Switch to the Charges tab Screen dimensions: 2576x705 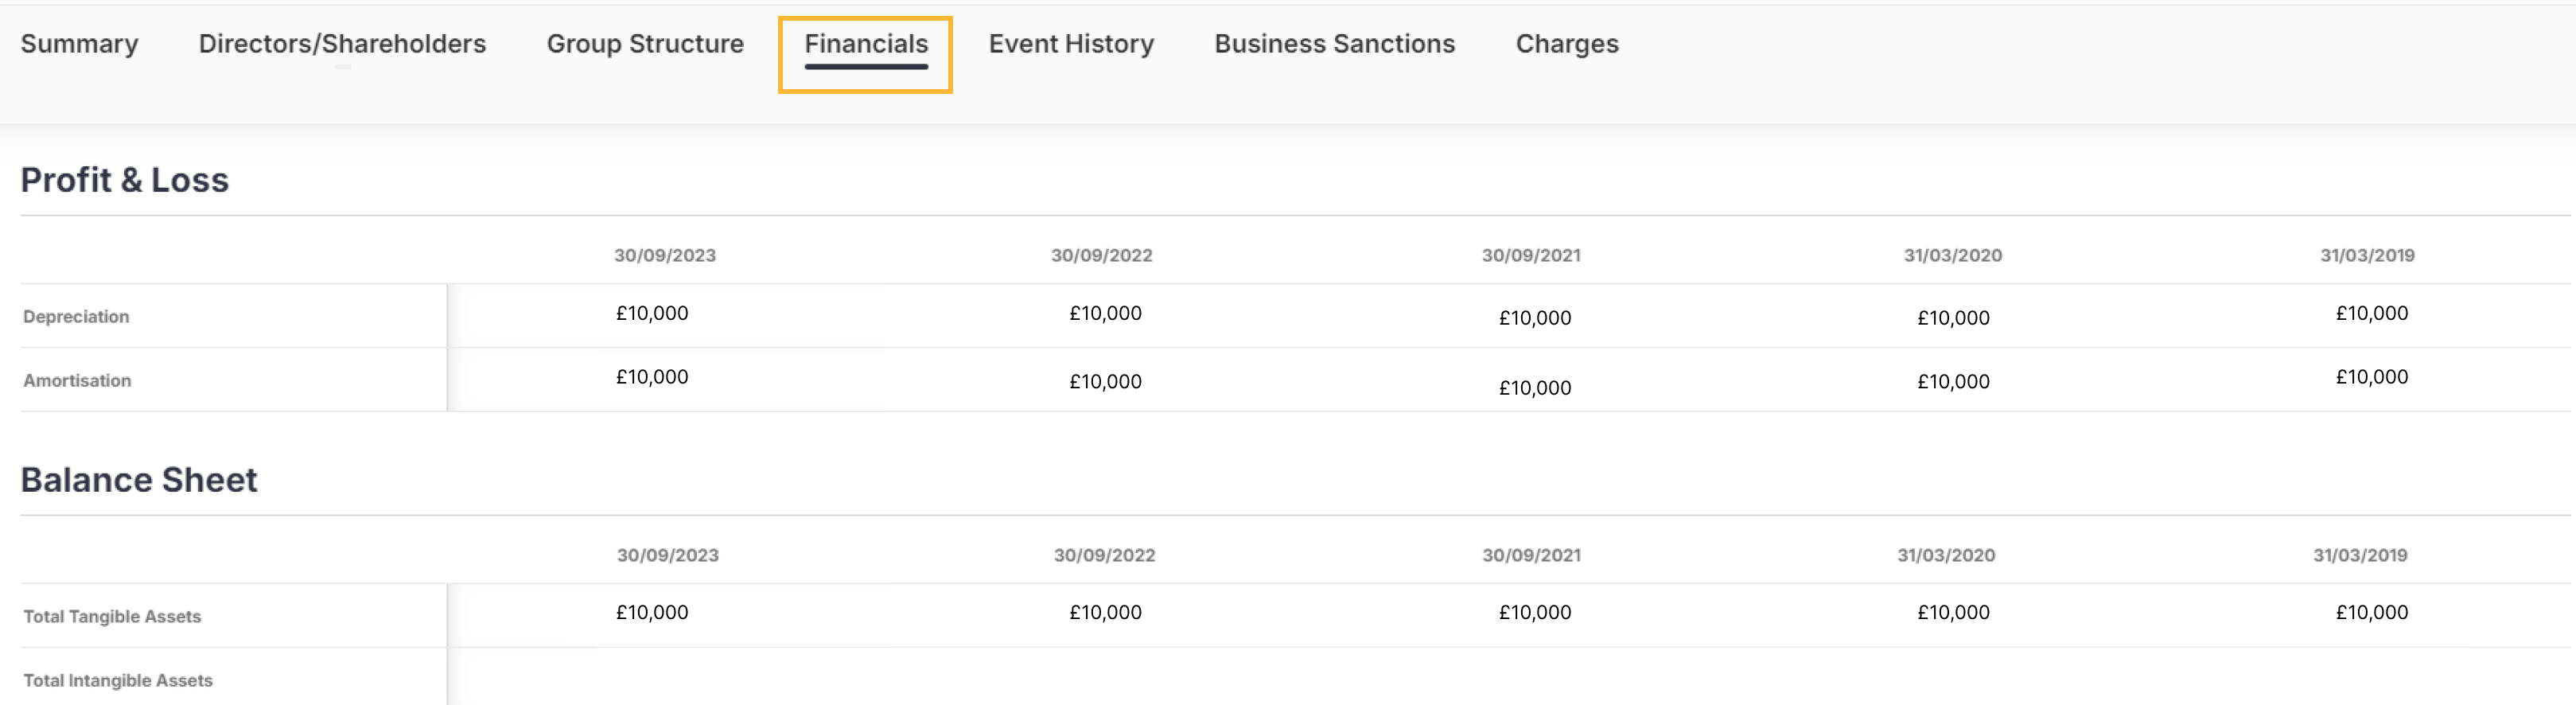tap(1566, 44)
